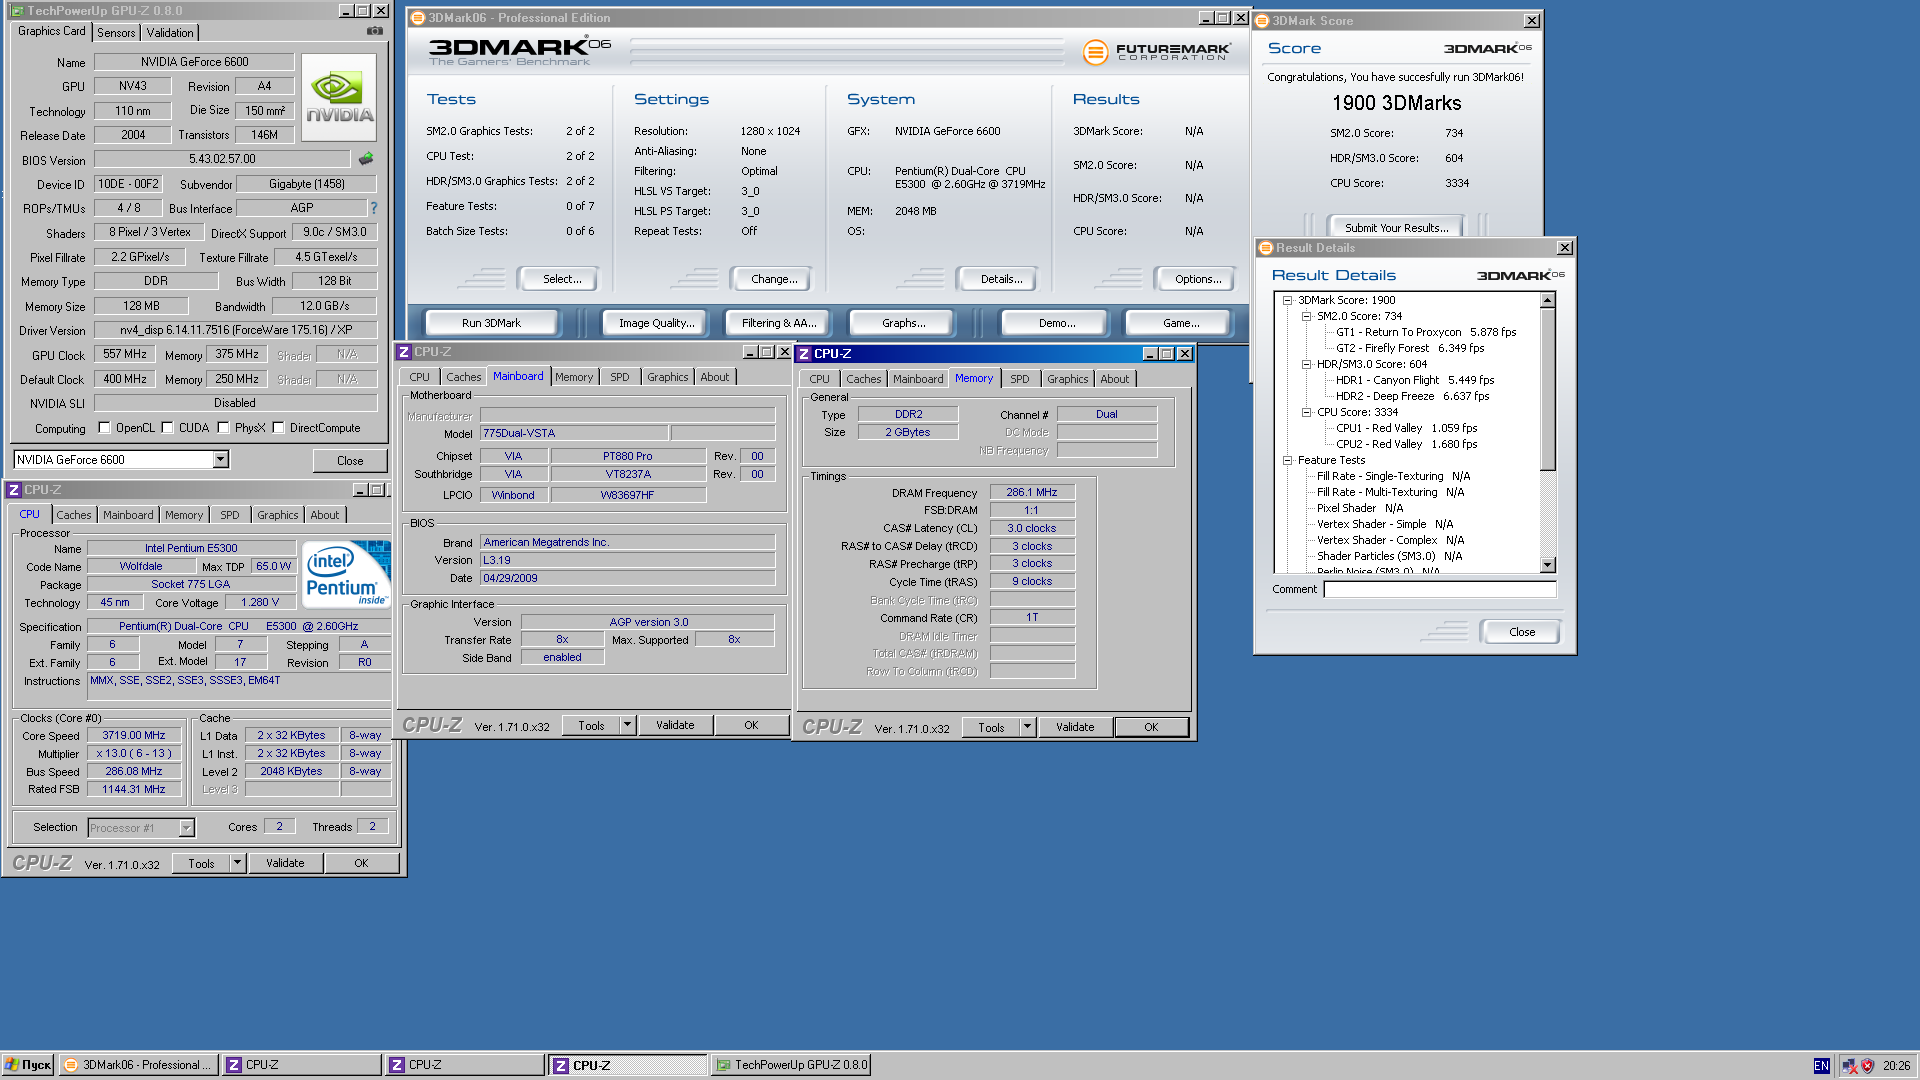Click the BIOS save chip icon in GPU-Z
1920x1080 pixels.
[366, 159]
